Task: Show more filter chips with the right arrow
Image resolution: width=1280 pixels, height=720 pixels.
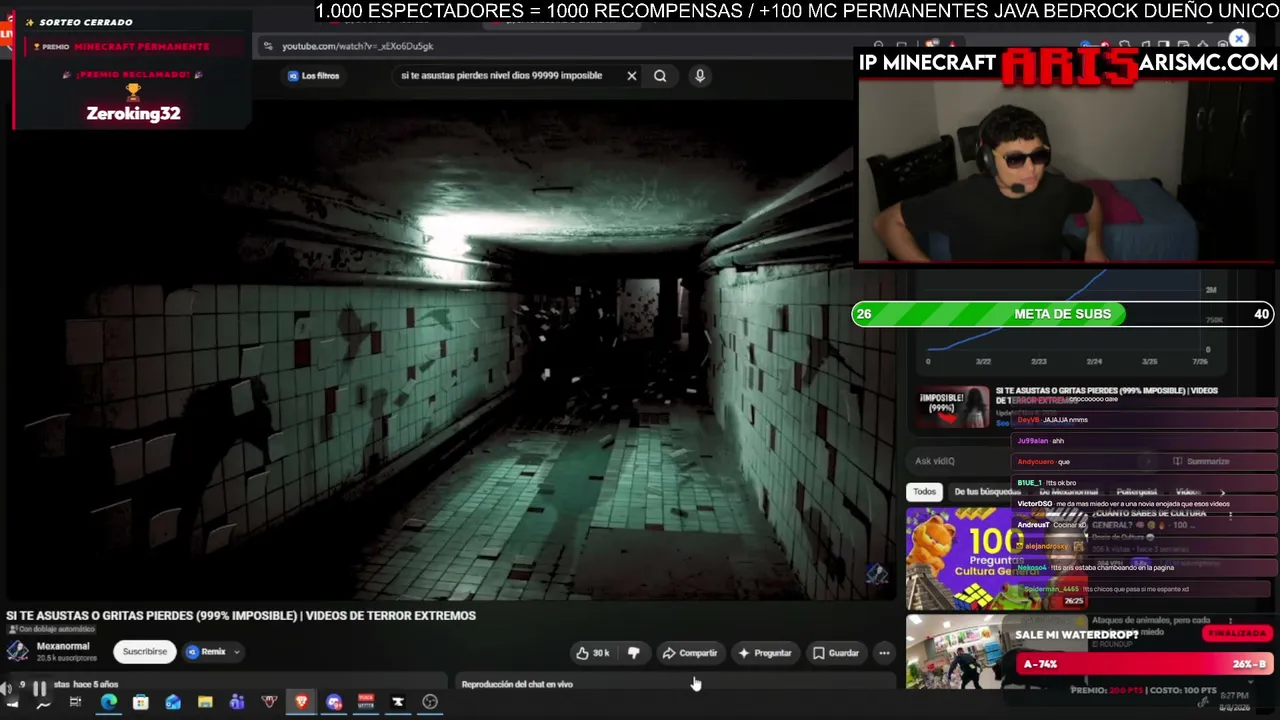Action: (1222, 492)
